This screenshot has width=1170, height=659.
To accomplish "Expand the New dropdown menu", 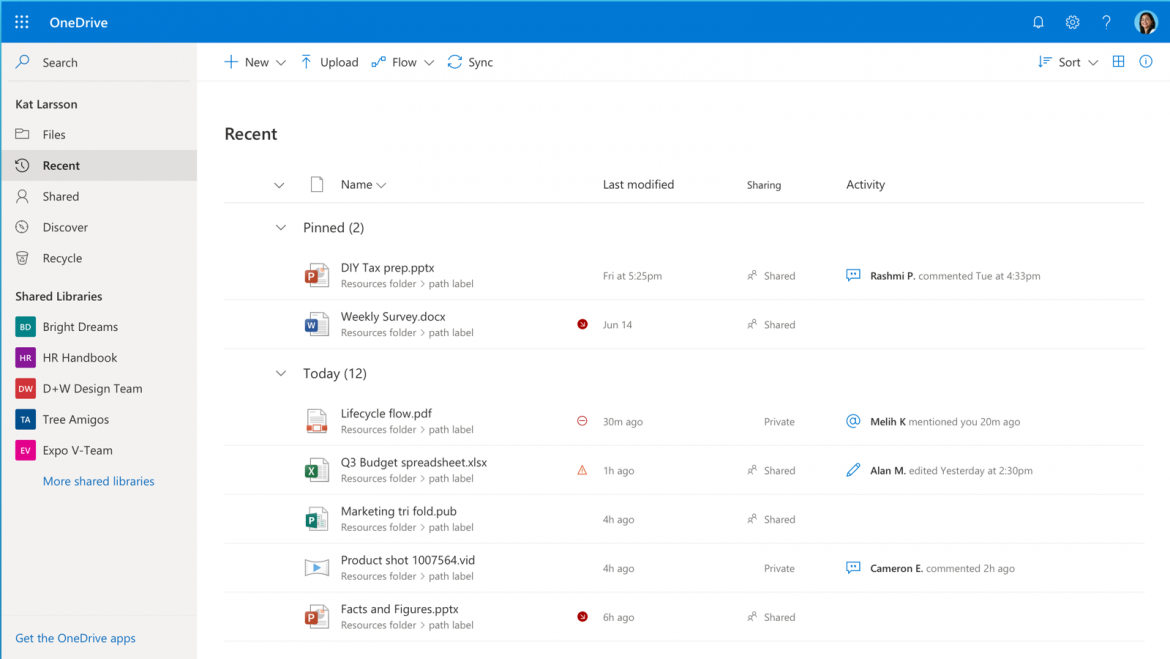I will pos(255,61).
